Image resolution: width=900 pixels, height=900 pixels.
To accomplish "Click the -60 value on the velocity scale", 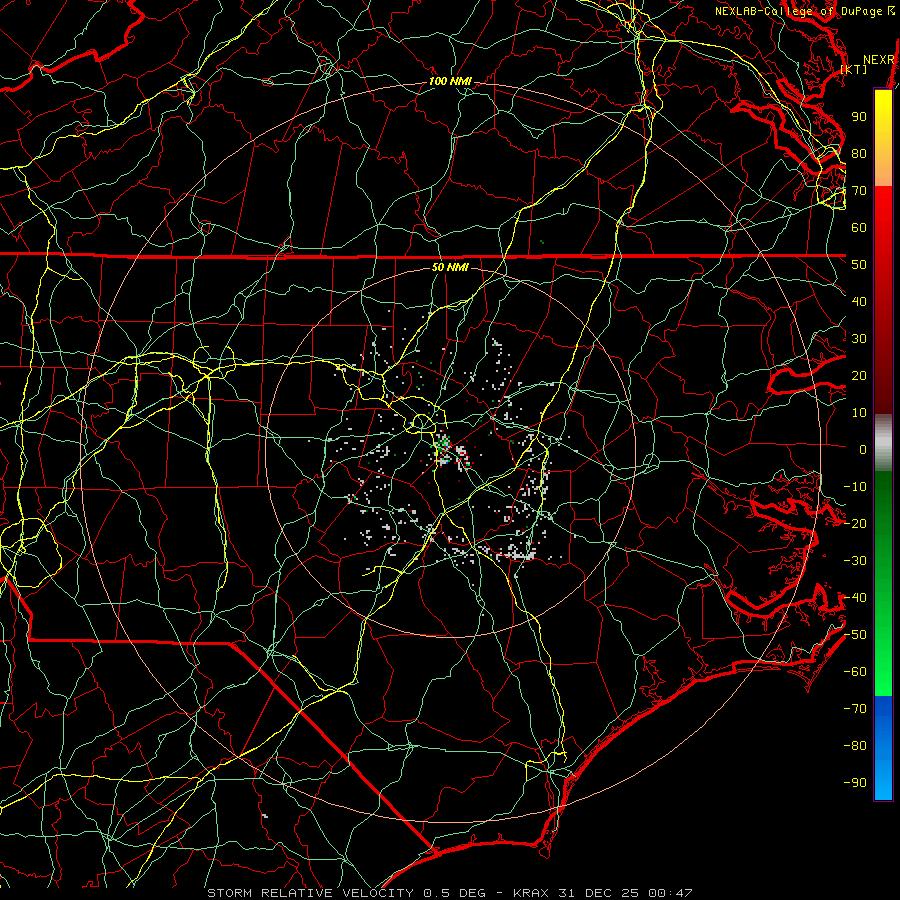I will point(855,672).
